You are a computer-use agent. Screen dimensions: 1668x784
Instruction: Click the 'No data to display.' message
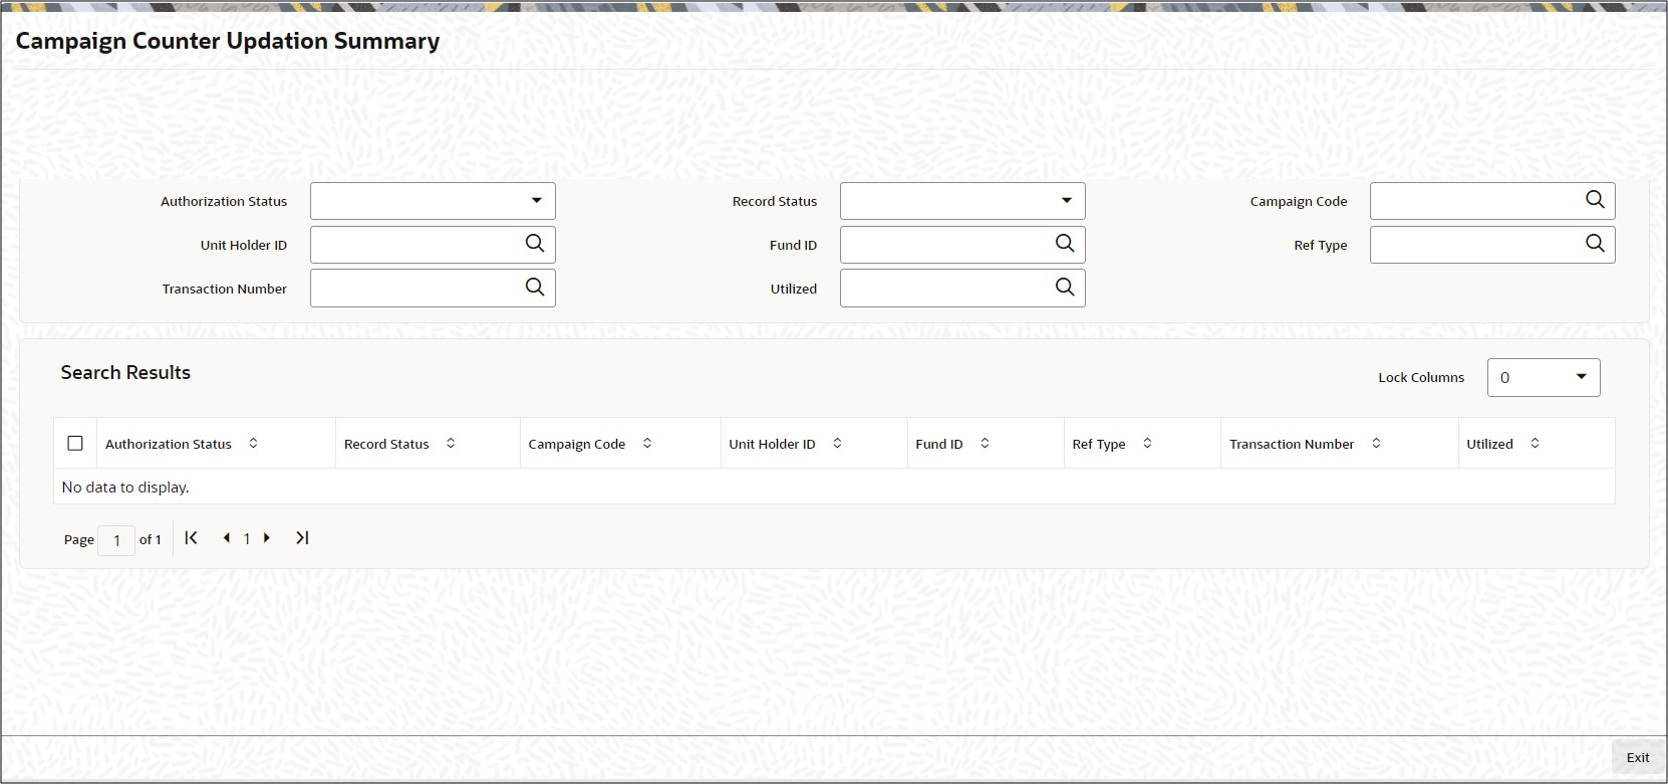125,487
